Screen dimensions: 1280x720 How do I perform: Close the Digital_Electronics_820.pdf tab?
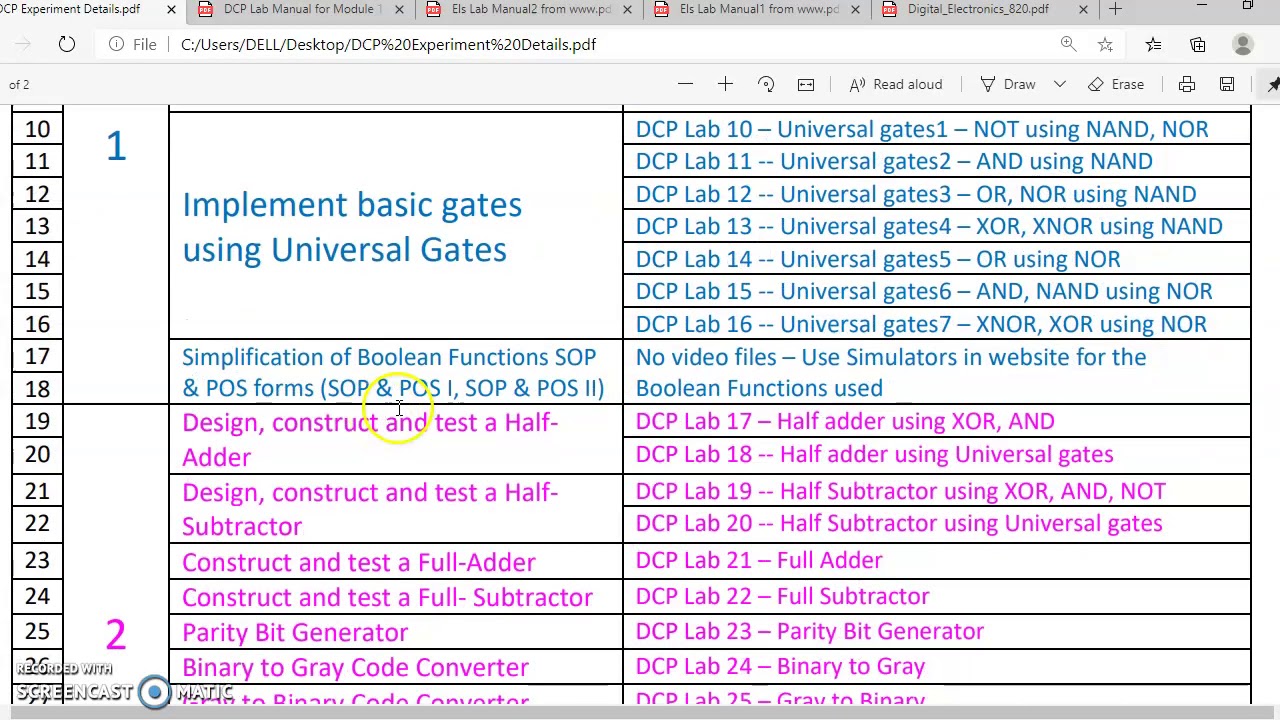(1083, 9)
